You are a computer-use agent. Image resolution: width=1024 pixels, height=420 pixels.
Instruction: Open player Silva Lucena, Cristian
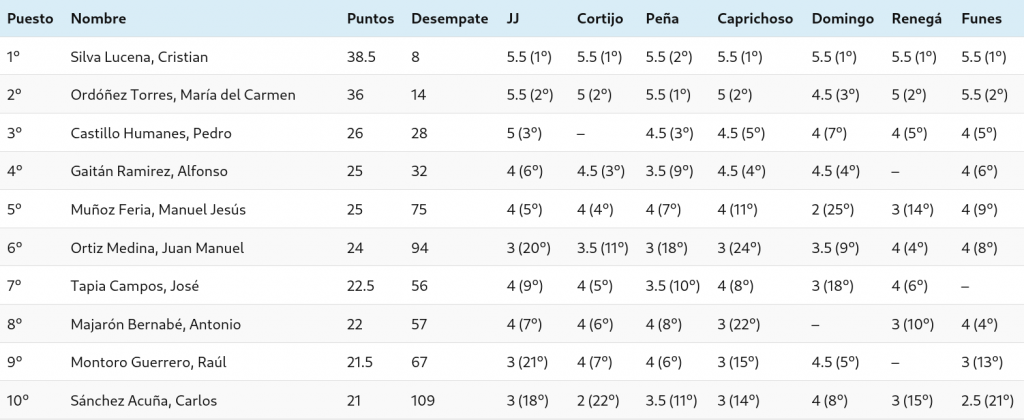[x=139, y=57]
